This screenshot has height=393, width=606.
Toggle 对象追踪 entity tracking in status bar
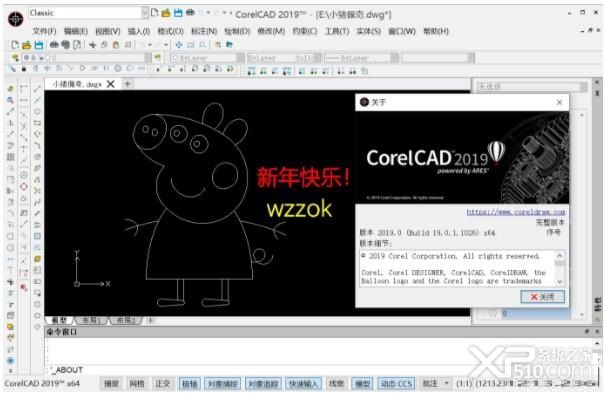(x=263, y=383)
